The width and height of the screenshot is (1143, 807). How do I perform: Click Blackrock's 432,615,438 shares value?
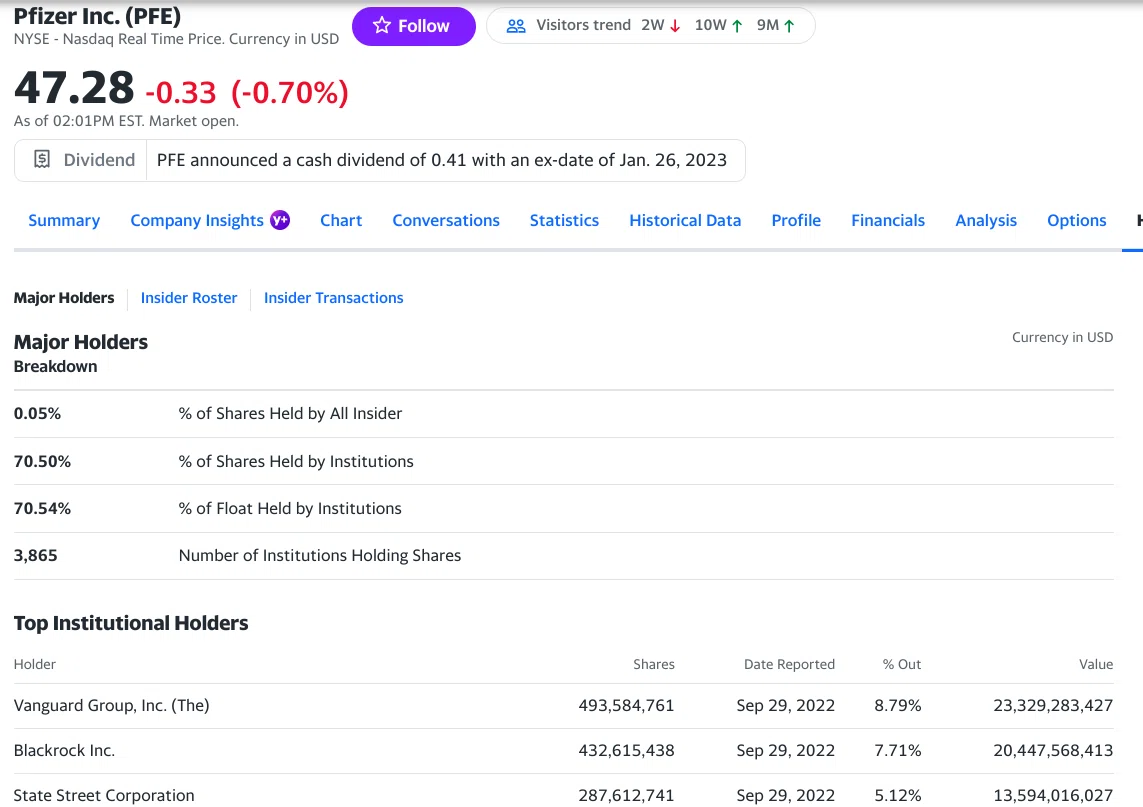[x=626, y=750]
